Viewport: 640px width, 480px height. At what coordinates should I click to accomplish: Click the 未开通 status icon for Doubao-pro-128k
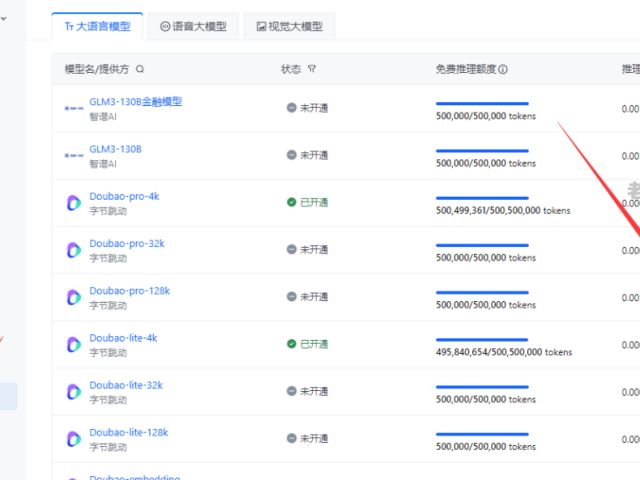click(x=291, y=297)
